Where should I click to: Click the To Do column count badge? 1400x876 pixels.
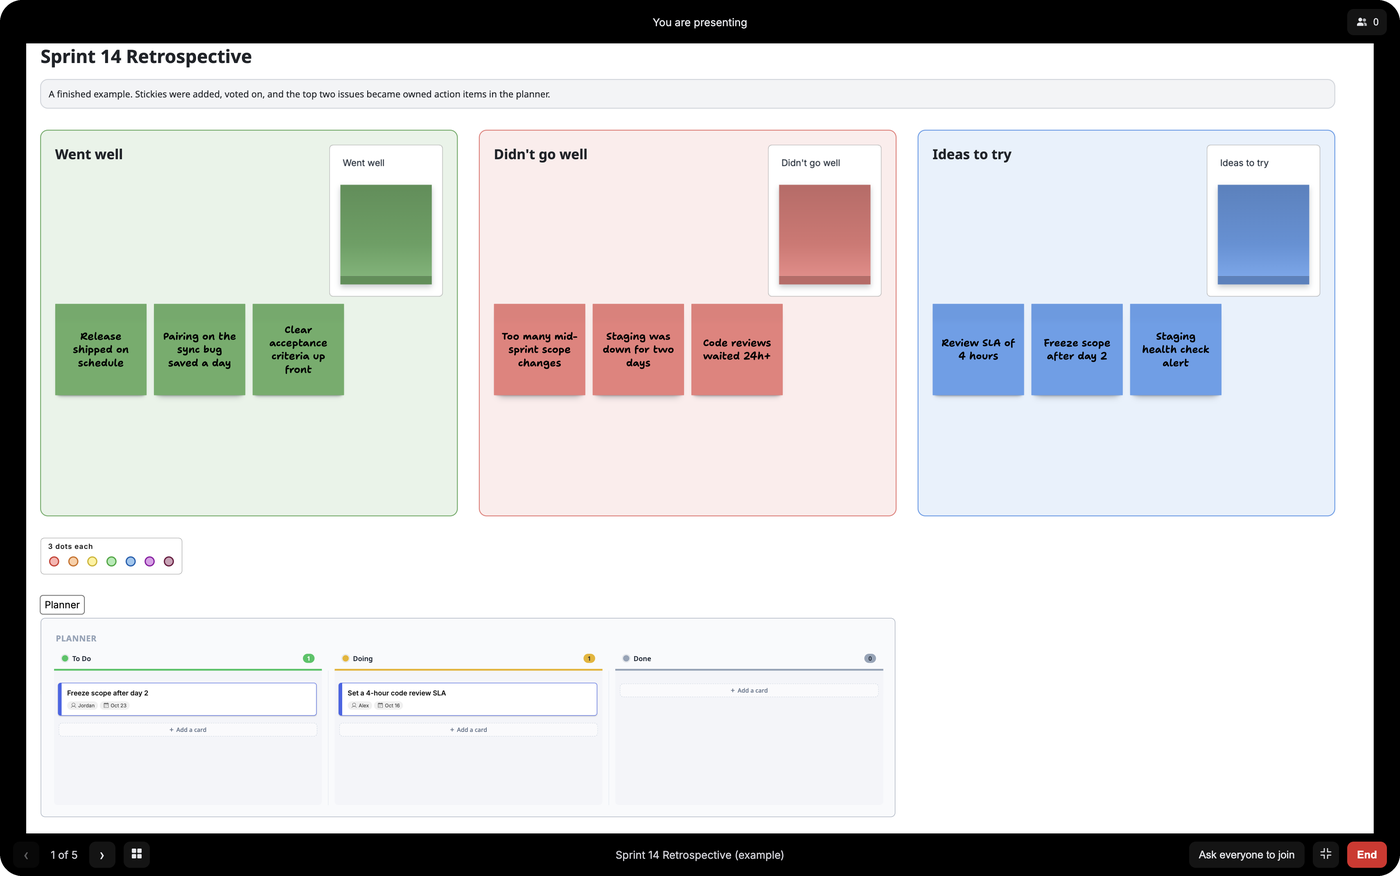point(309,658)
